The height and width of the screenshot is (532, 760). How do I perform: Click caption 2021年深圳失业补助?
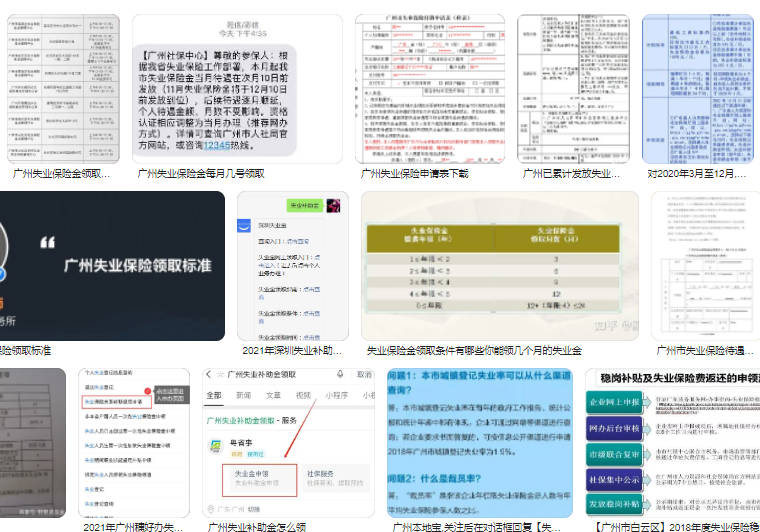coord(292,350)
